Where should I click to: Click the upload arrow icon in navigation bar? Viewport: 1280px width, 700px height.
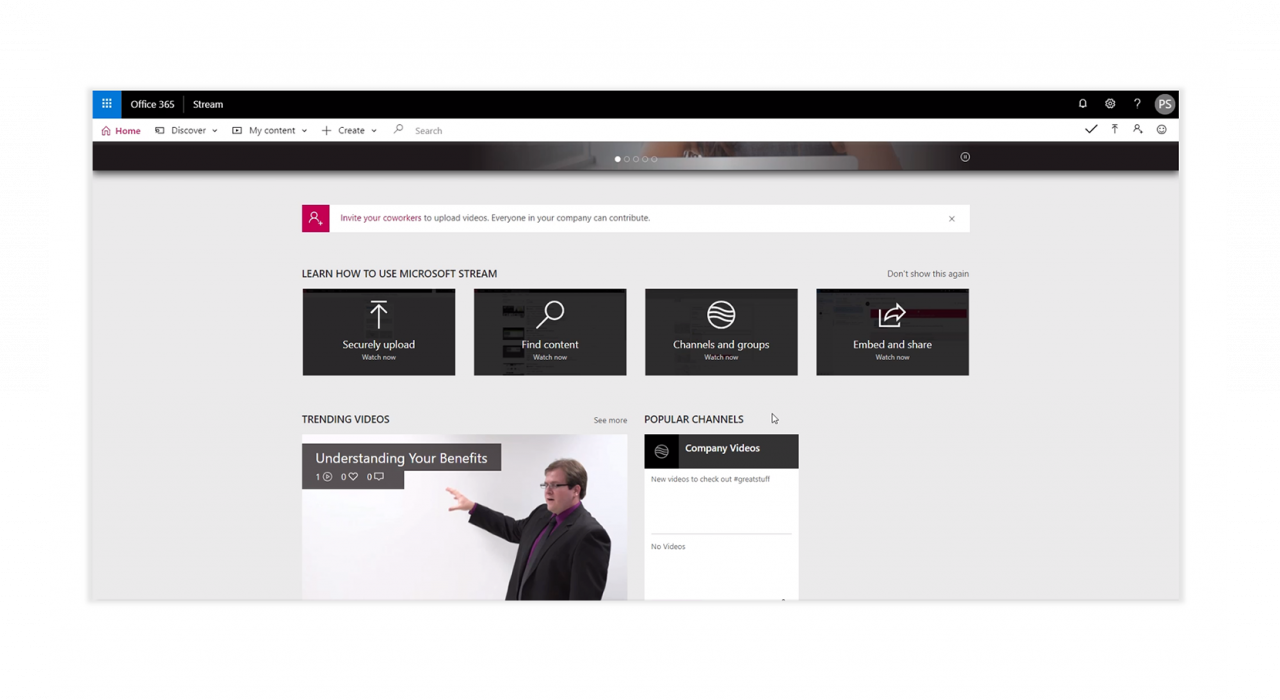[x=1115, y=129]
